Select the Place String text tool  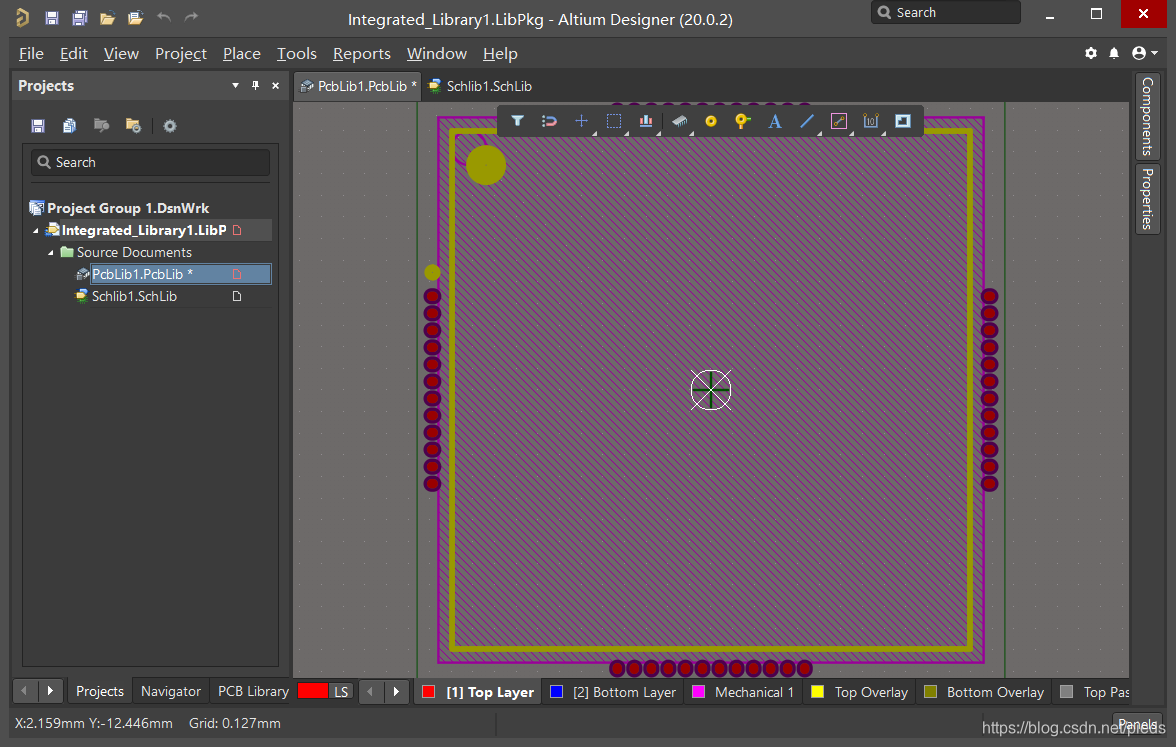(774, 121)
